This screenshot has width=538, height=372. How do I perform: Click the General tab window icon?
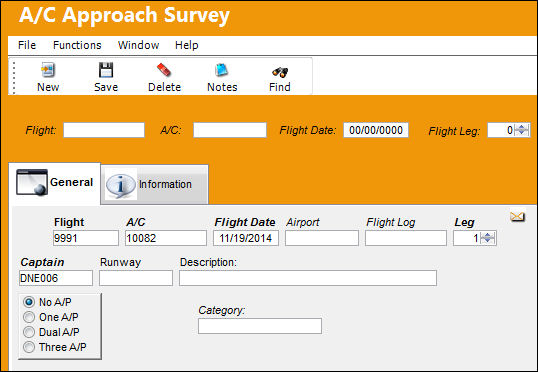[x=32, y=182]
